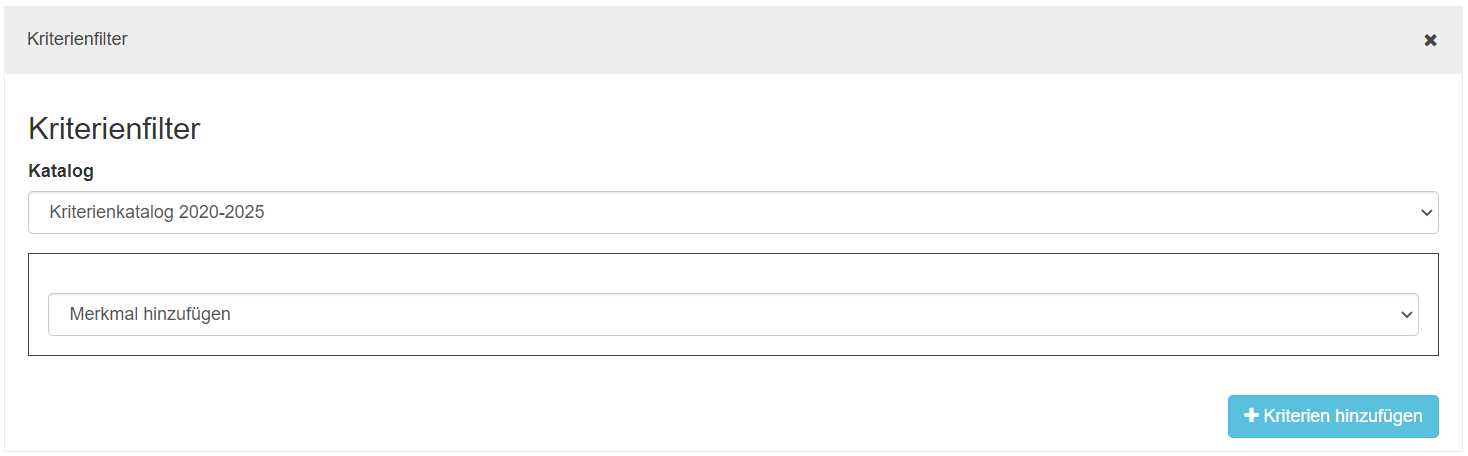Click the large Kriterienfilter heading
This screenshot has width=1468, height=456.
click(x=114, y=129)
